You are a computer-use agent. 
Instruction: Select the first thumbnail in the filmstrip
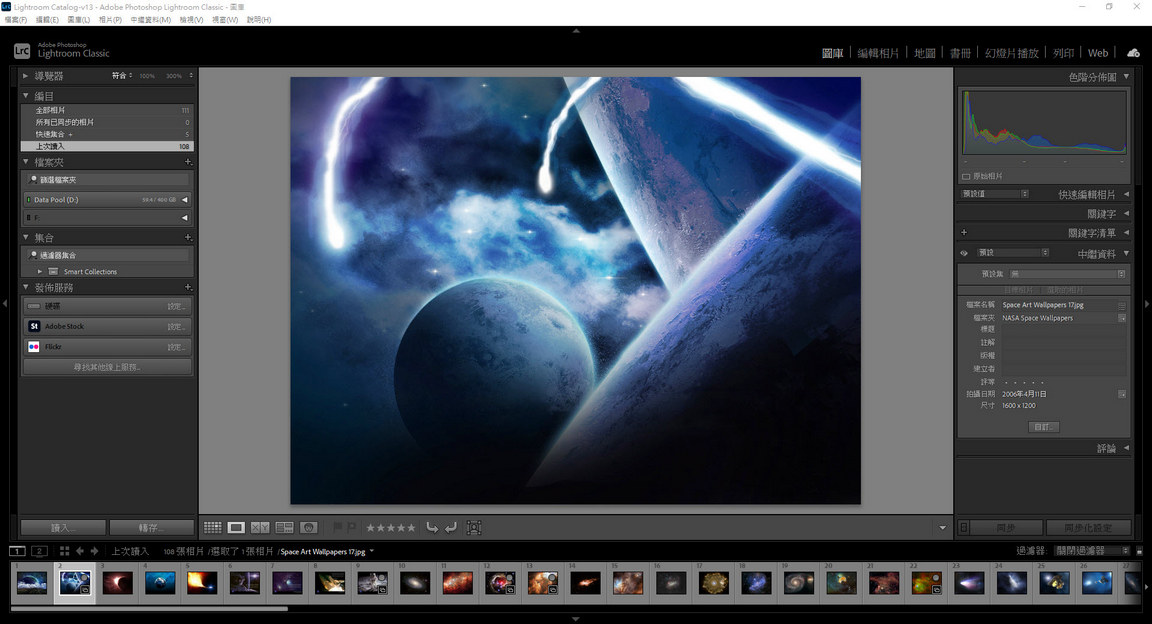(30, 582)
